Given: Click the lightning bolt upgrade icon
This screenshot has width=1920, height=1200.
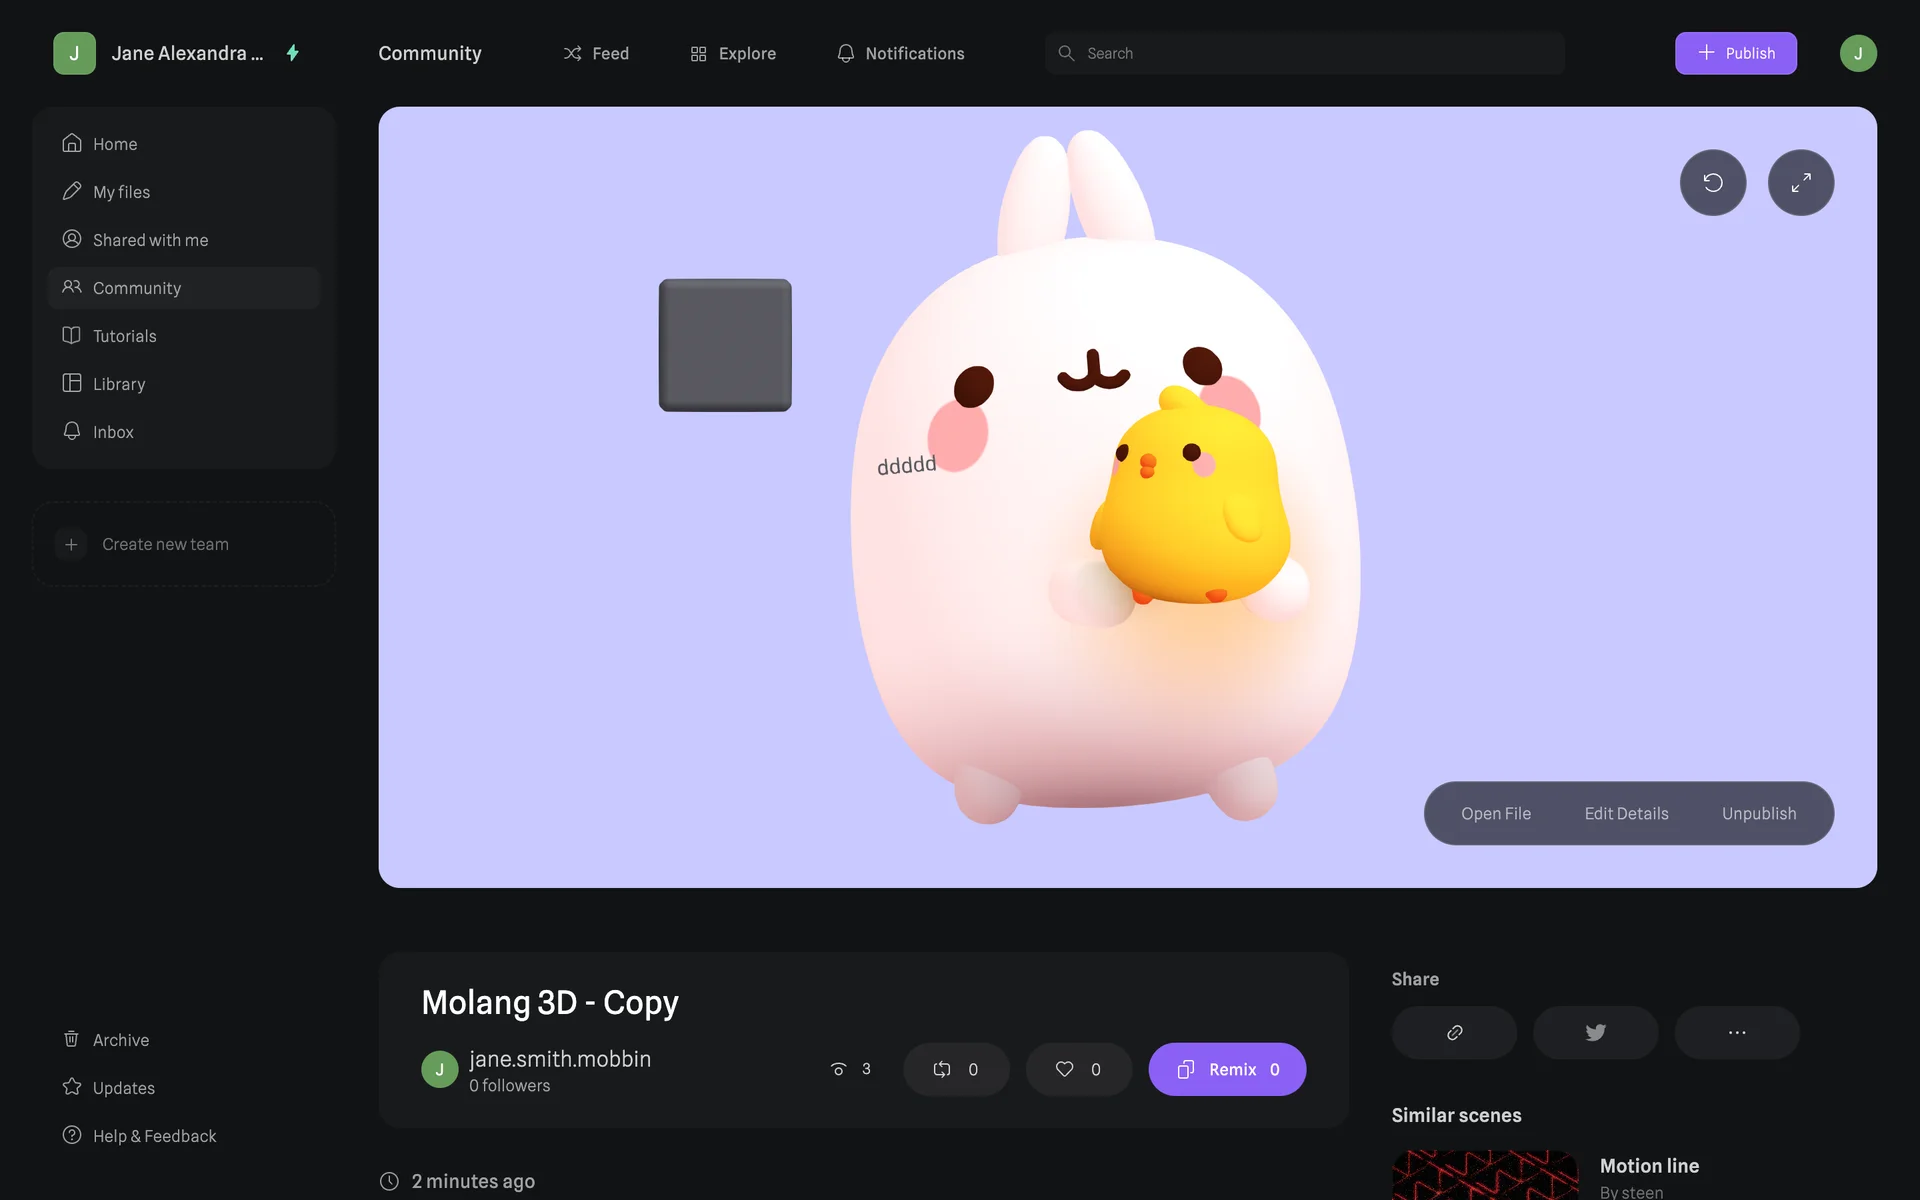Looking at the screenshot, I should coord(293,53).
